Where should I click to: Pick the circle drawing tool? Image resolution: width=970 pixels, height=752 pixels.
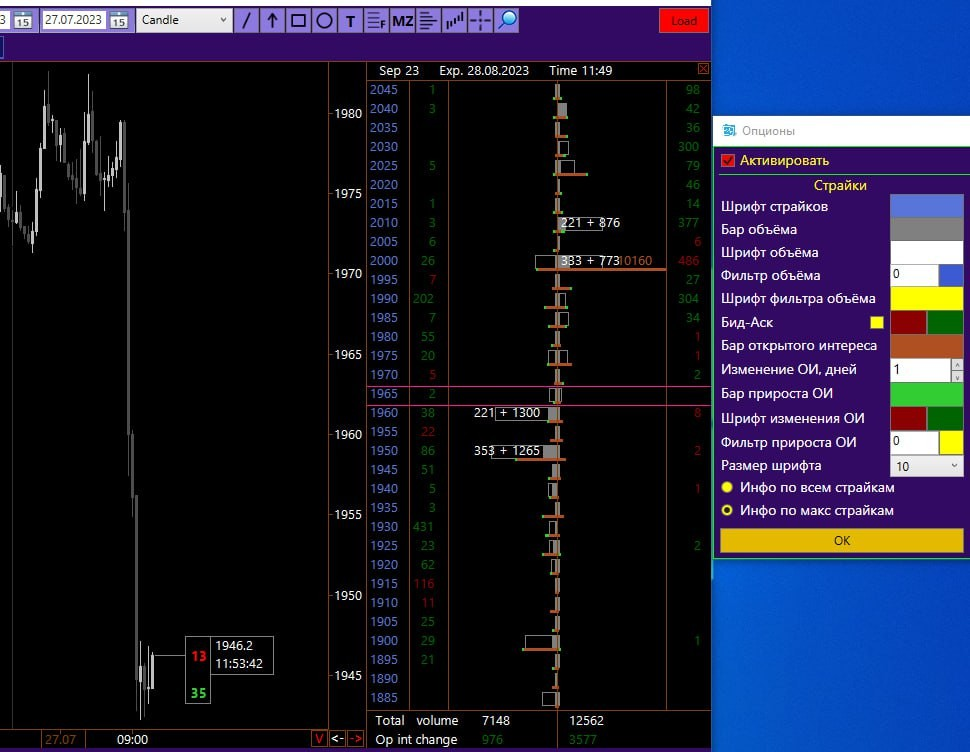[x=324, y=20]
